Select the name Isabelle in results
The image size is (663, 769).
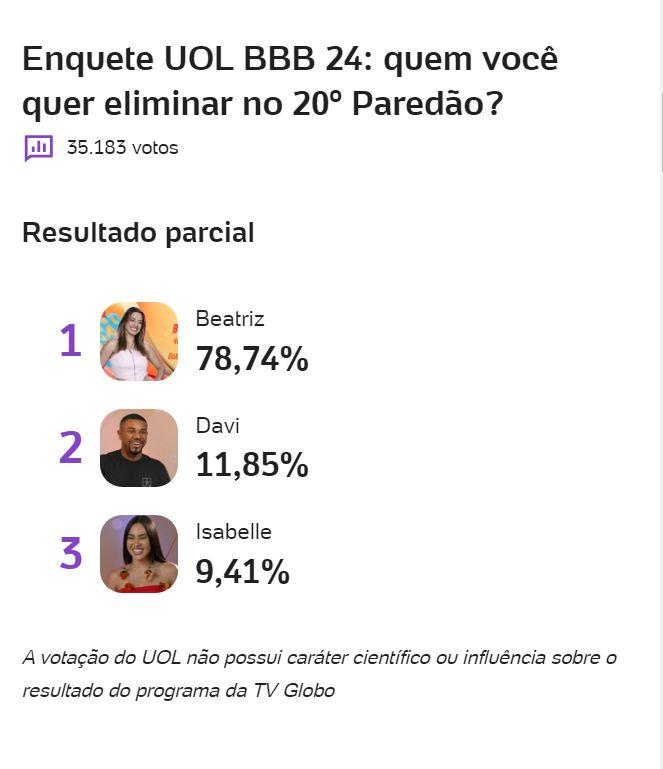pyautogui.click(x=234, y=532)
